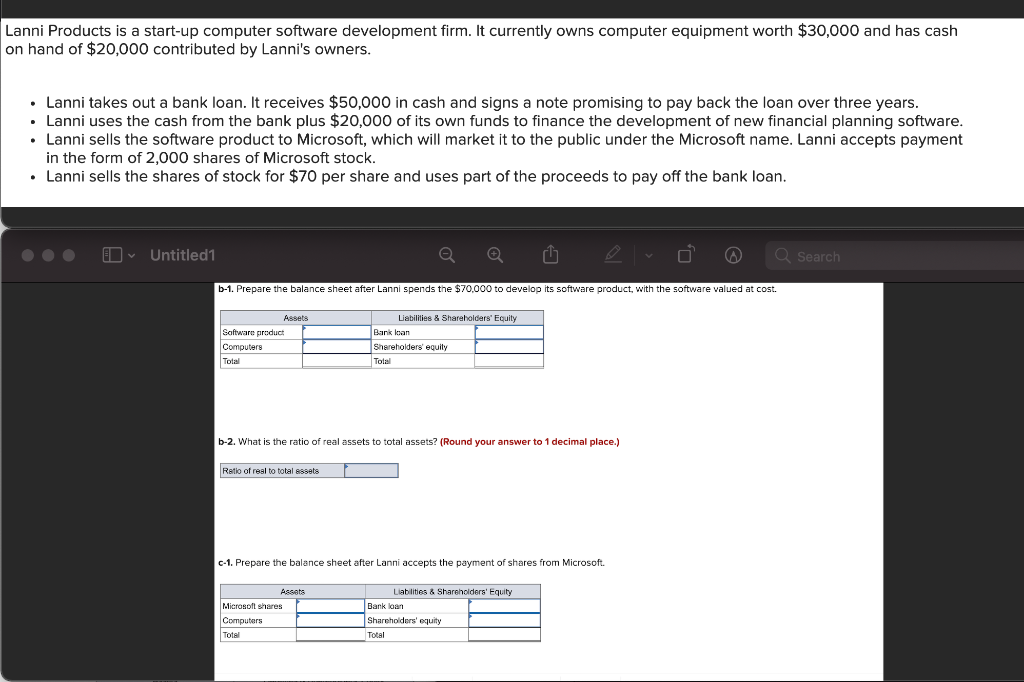Image resolution: width=1024 pixels, height=682 pixels.
Task: Click the '$70 per share' bullet sentence
Action: coord(416,176)
